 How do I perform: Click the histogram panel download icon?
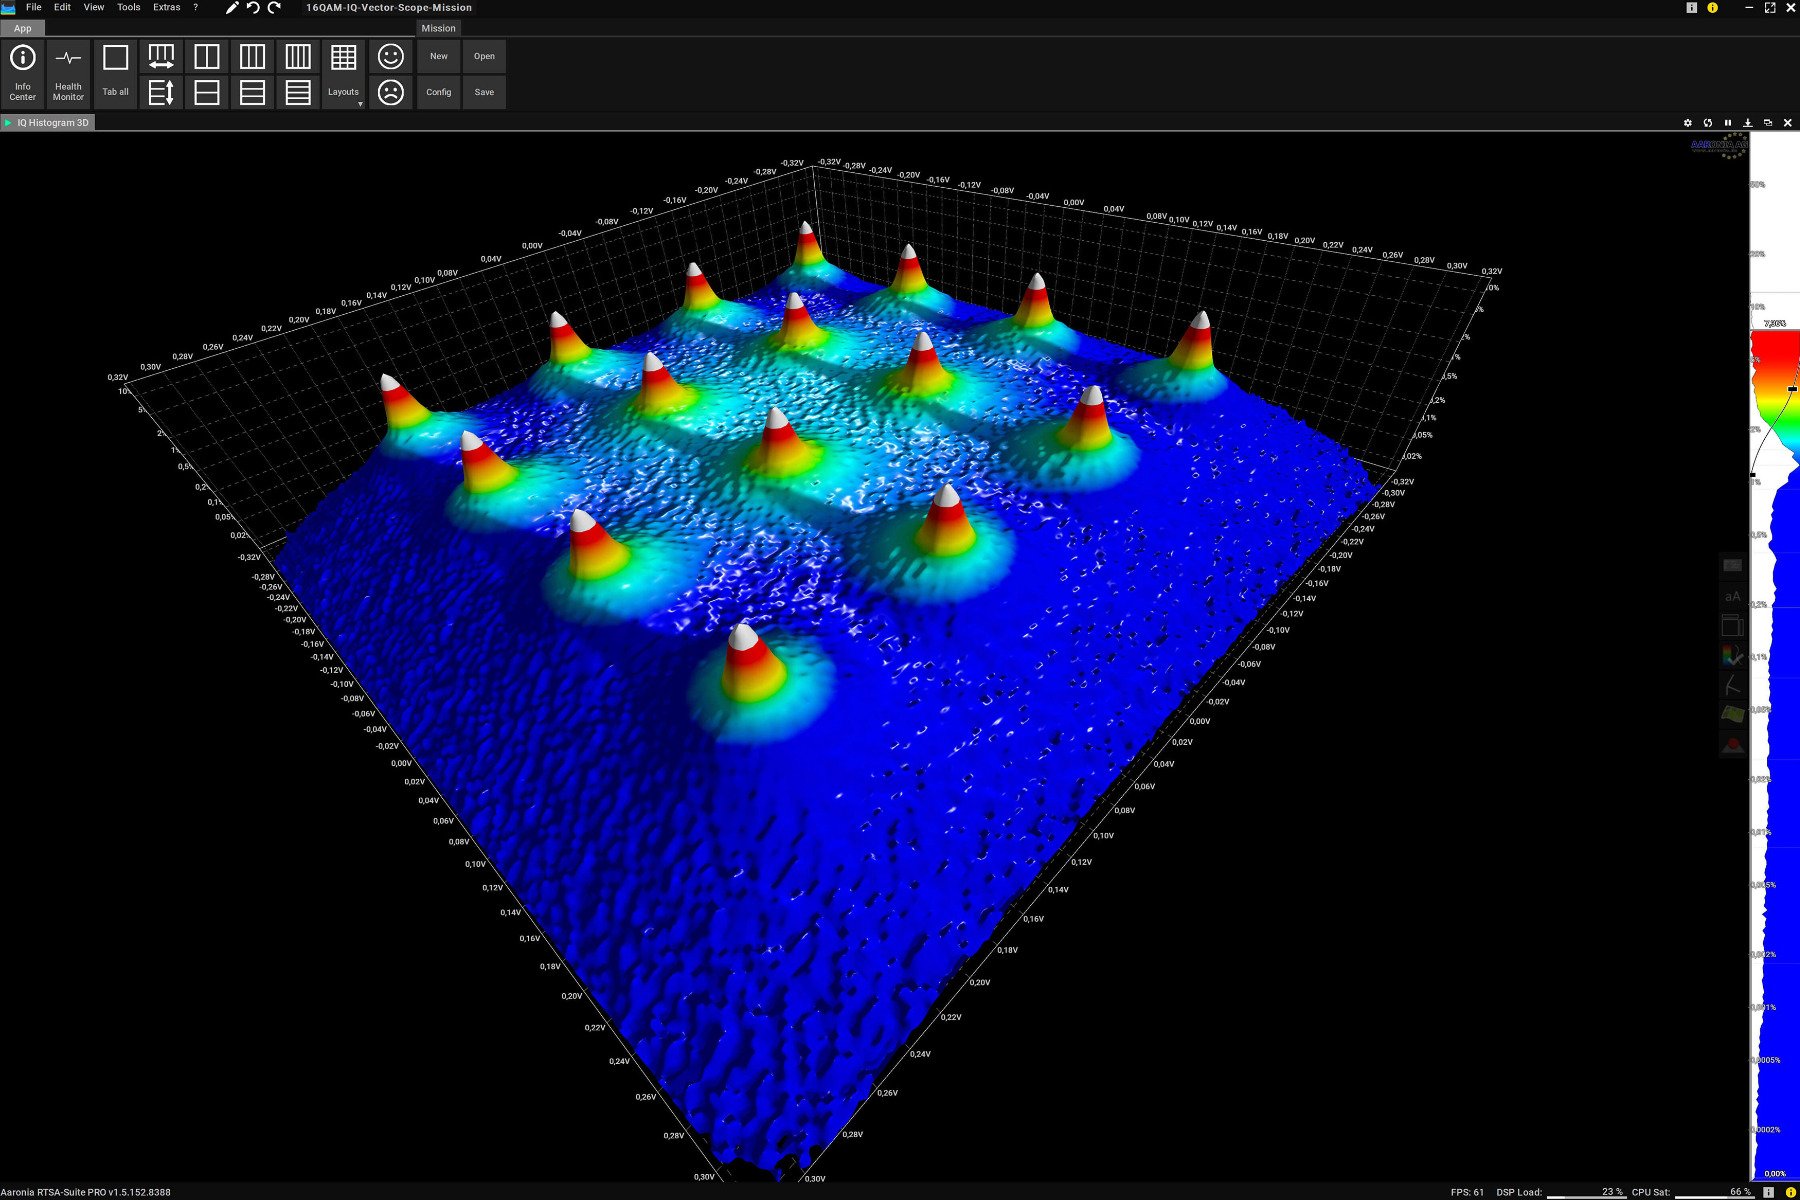coord(1748,123)
